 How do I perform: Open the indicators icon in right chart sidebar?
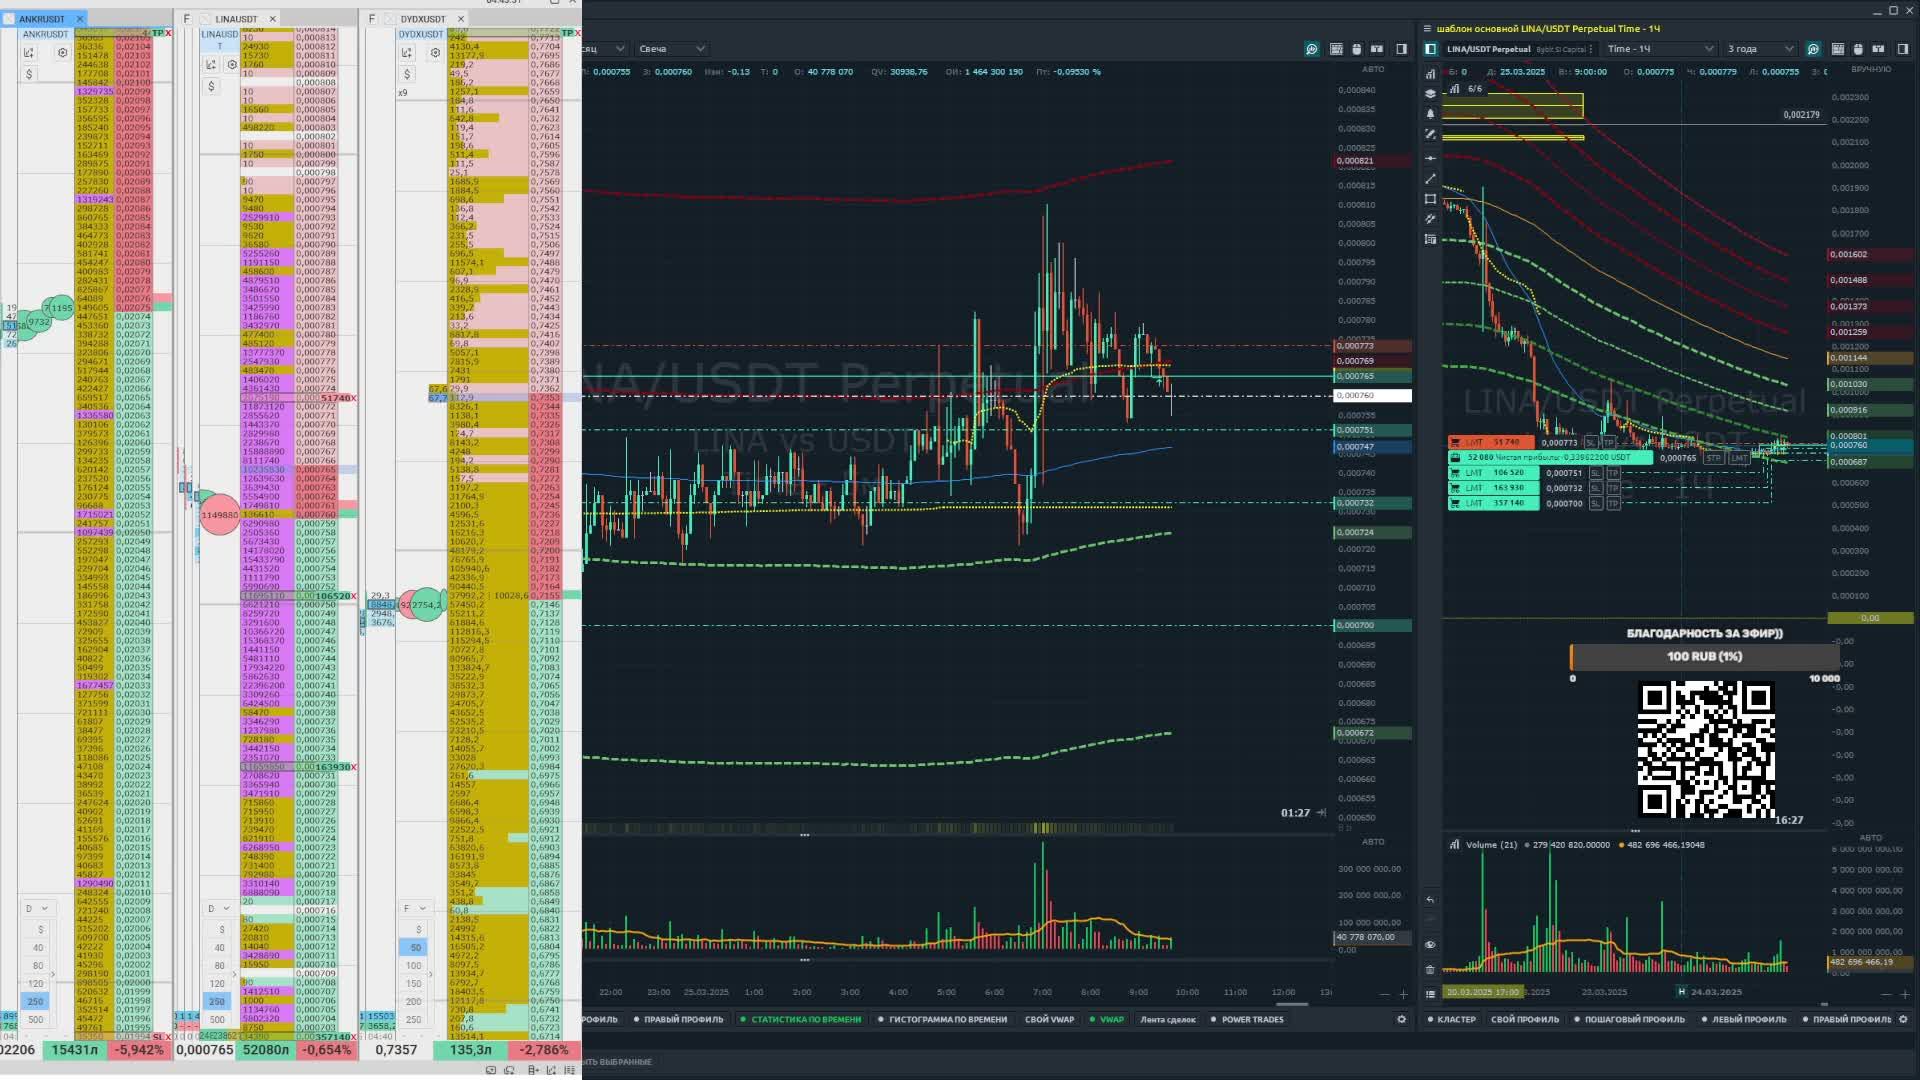pos(1430,73)
